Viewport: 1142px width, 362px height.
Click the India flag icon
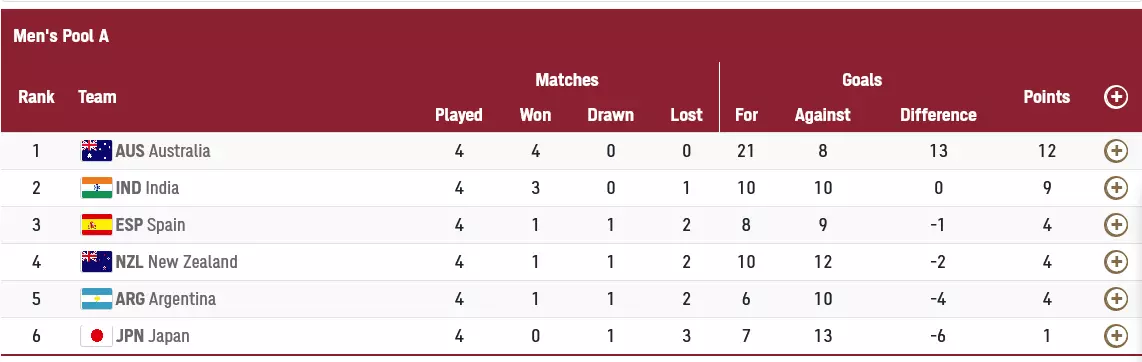[x=96, y=188]
